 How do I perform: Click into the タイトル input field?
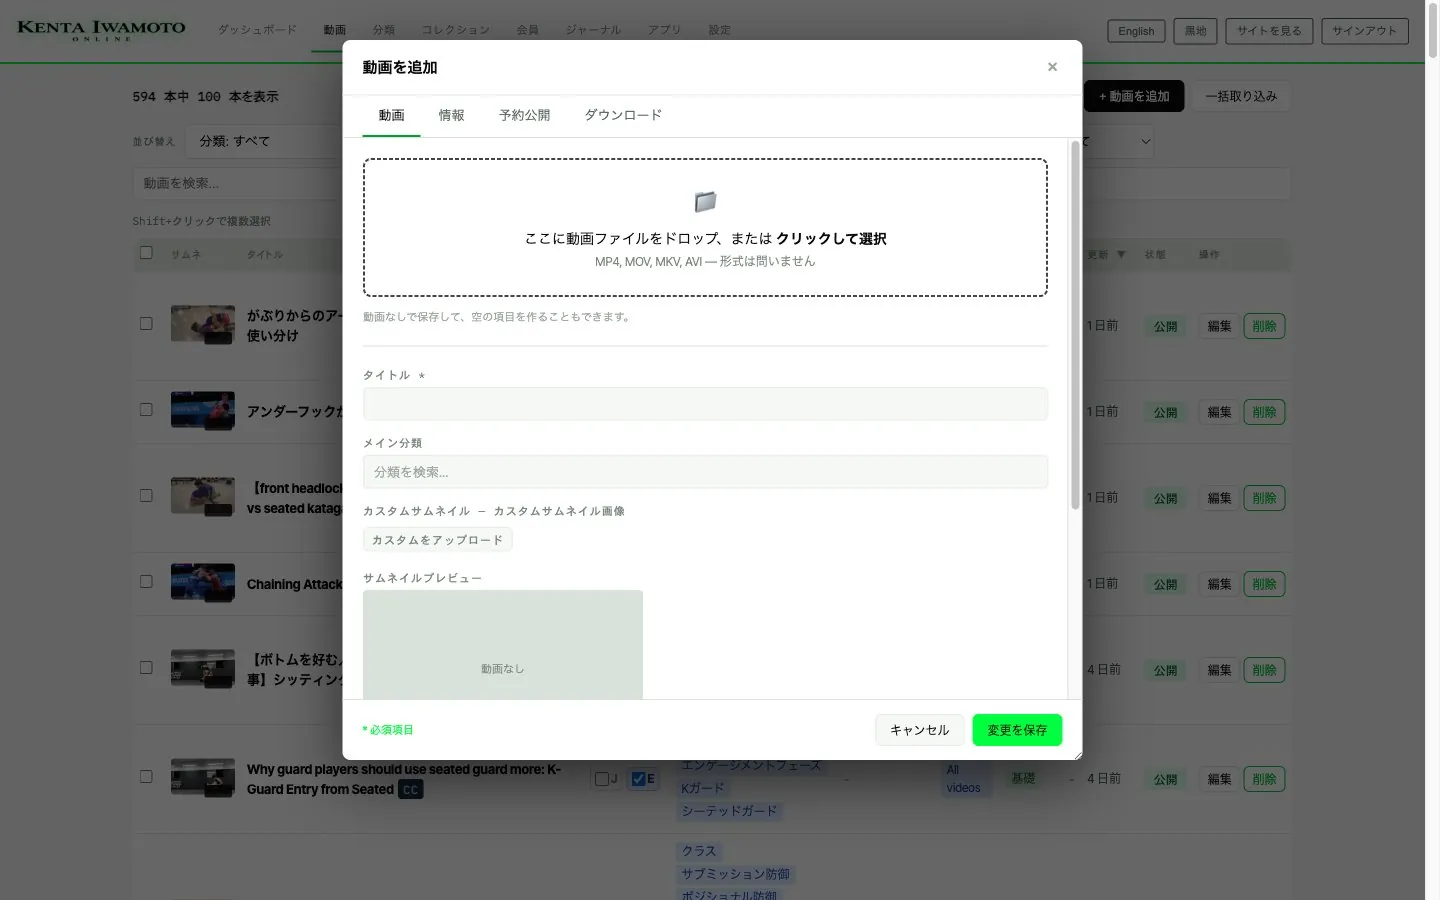click(705, 404)
